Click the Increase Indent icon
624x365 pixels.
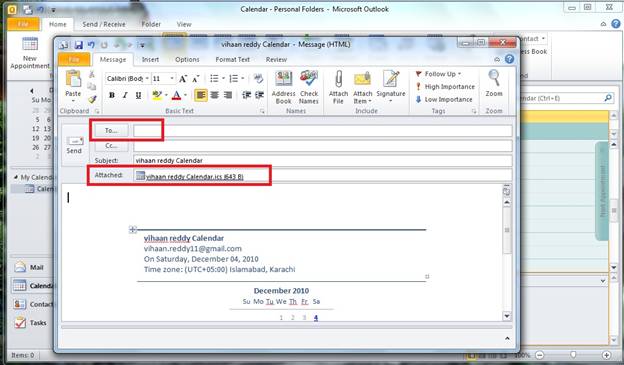pyautogui.click(x=259, y=96)
